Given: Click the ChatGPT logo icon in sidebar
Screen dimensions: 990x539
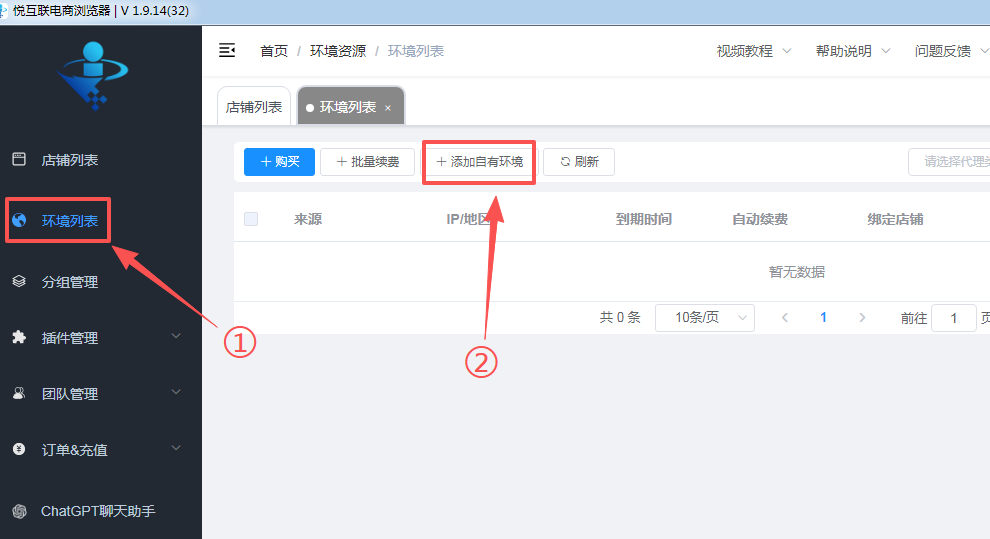Looking at the screenshot, I should point(19,511).
